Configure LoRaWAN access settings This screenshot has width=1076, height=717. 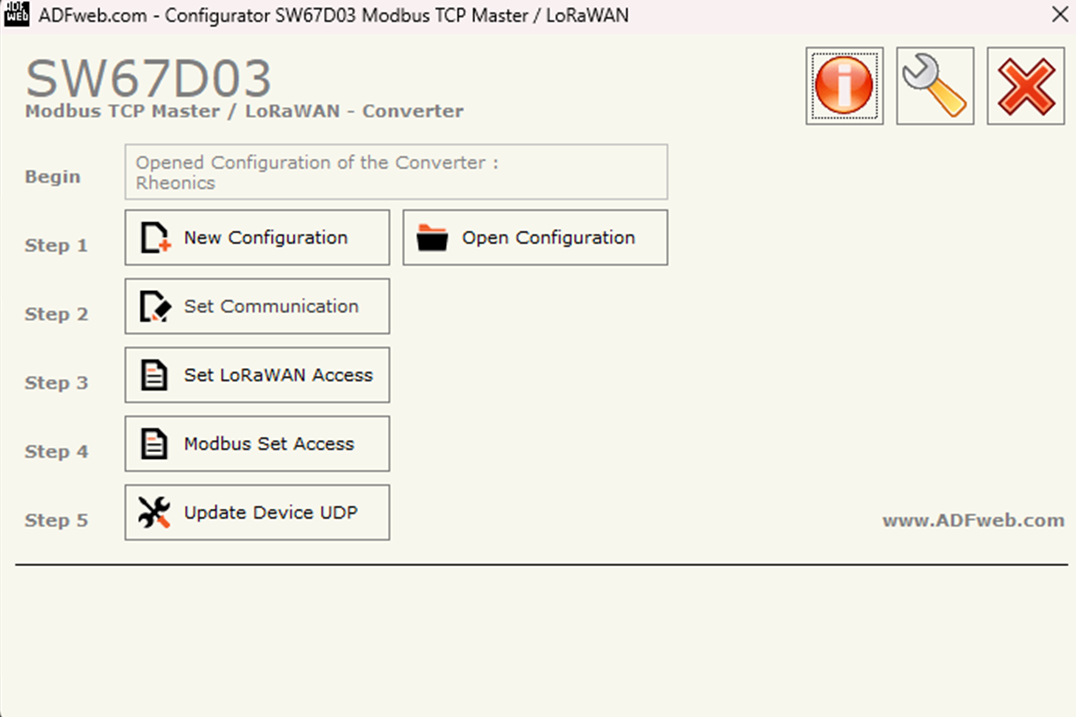(x=256, y=374)
